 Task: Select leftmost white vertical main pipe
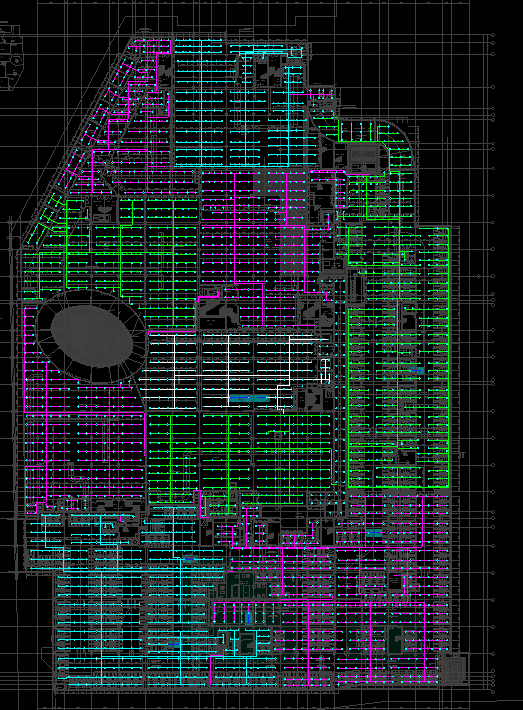click(x=175, y=372)
